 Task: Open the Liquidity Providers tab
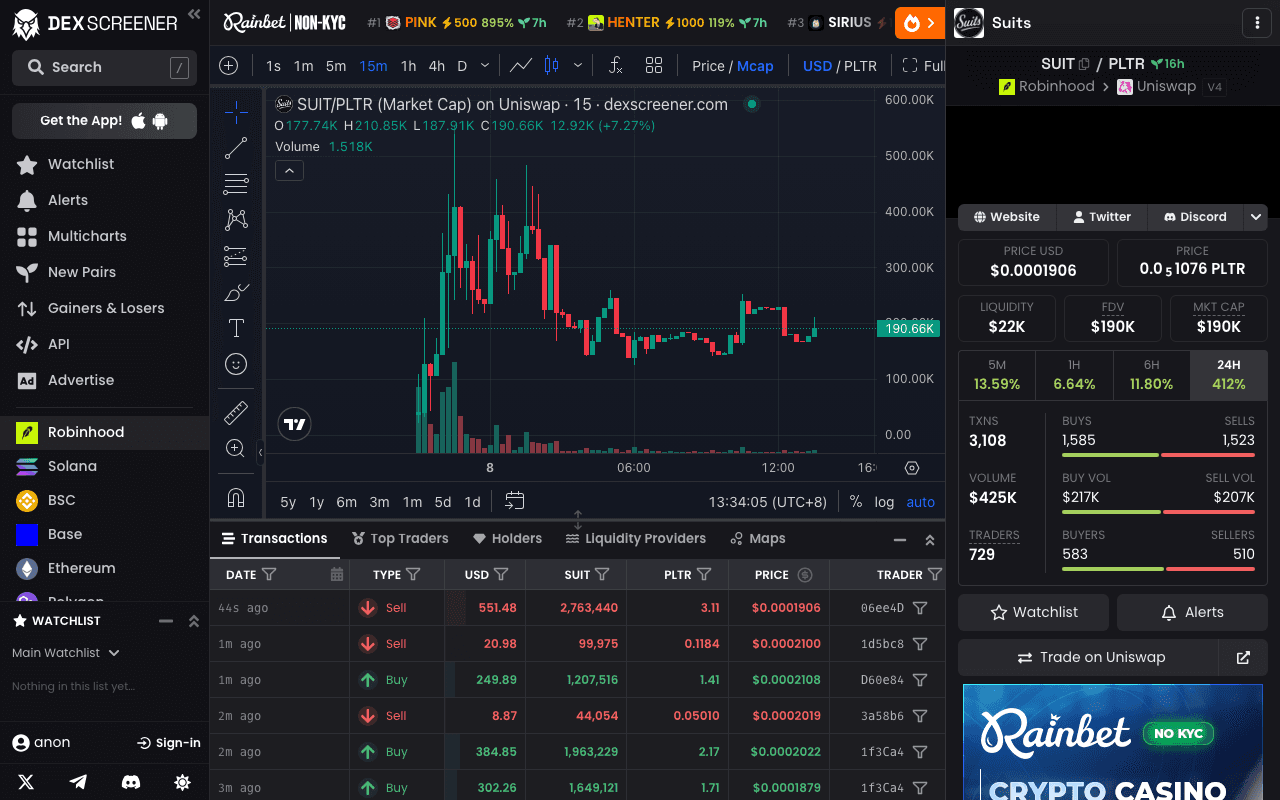click(636, 538)
